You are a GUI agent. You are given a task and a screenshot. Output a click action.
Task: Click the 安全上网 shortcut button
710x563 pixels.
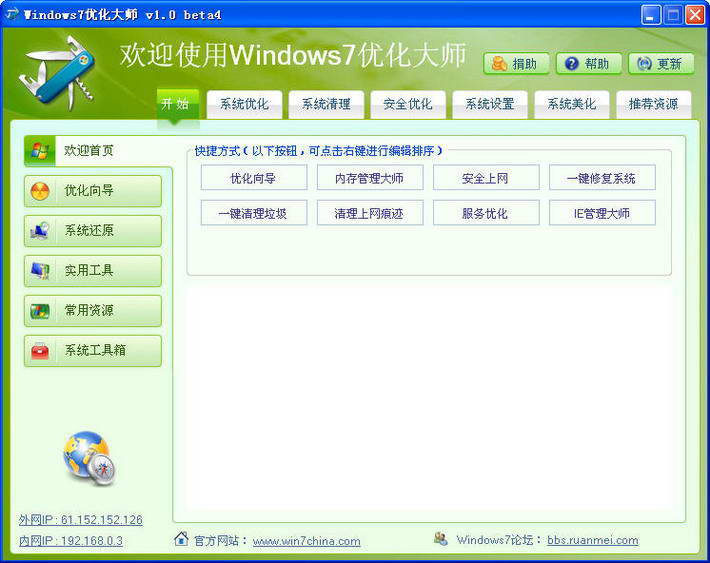click(x=486, y=178)
